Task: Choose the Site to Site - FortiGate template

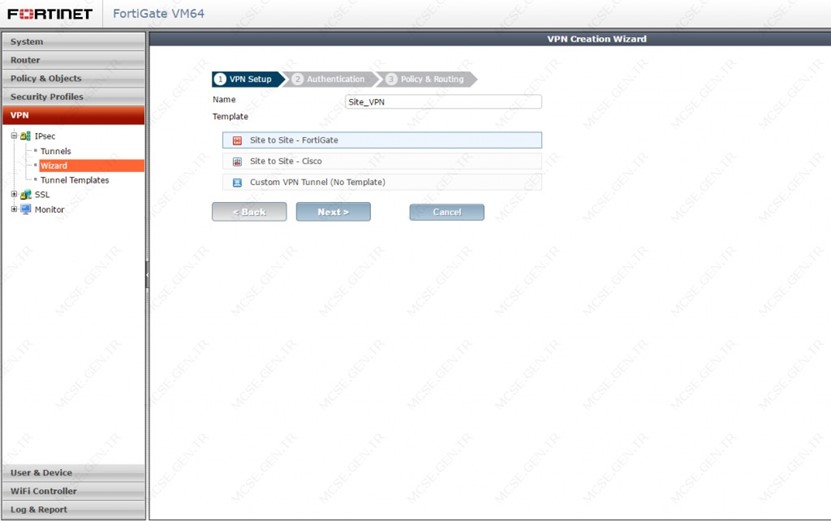Action: (382, 140)
